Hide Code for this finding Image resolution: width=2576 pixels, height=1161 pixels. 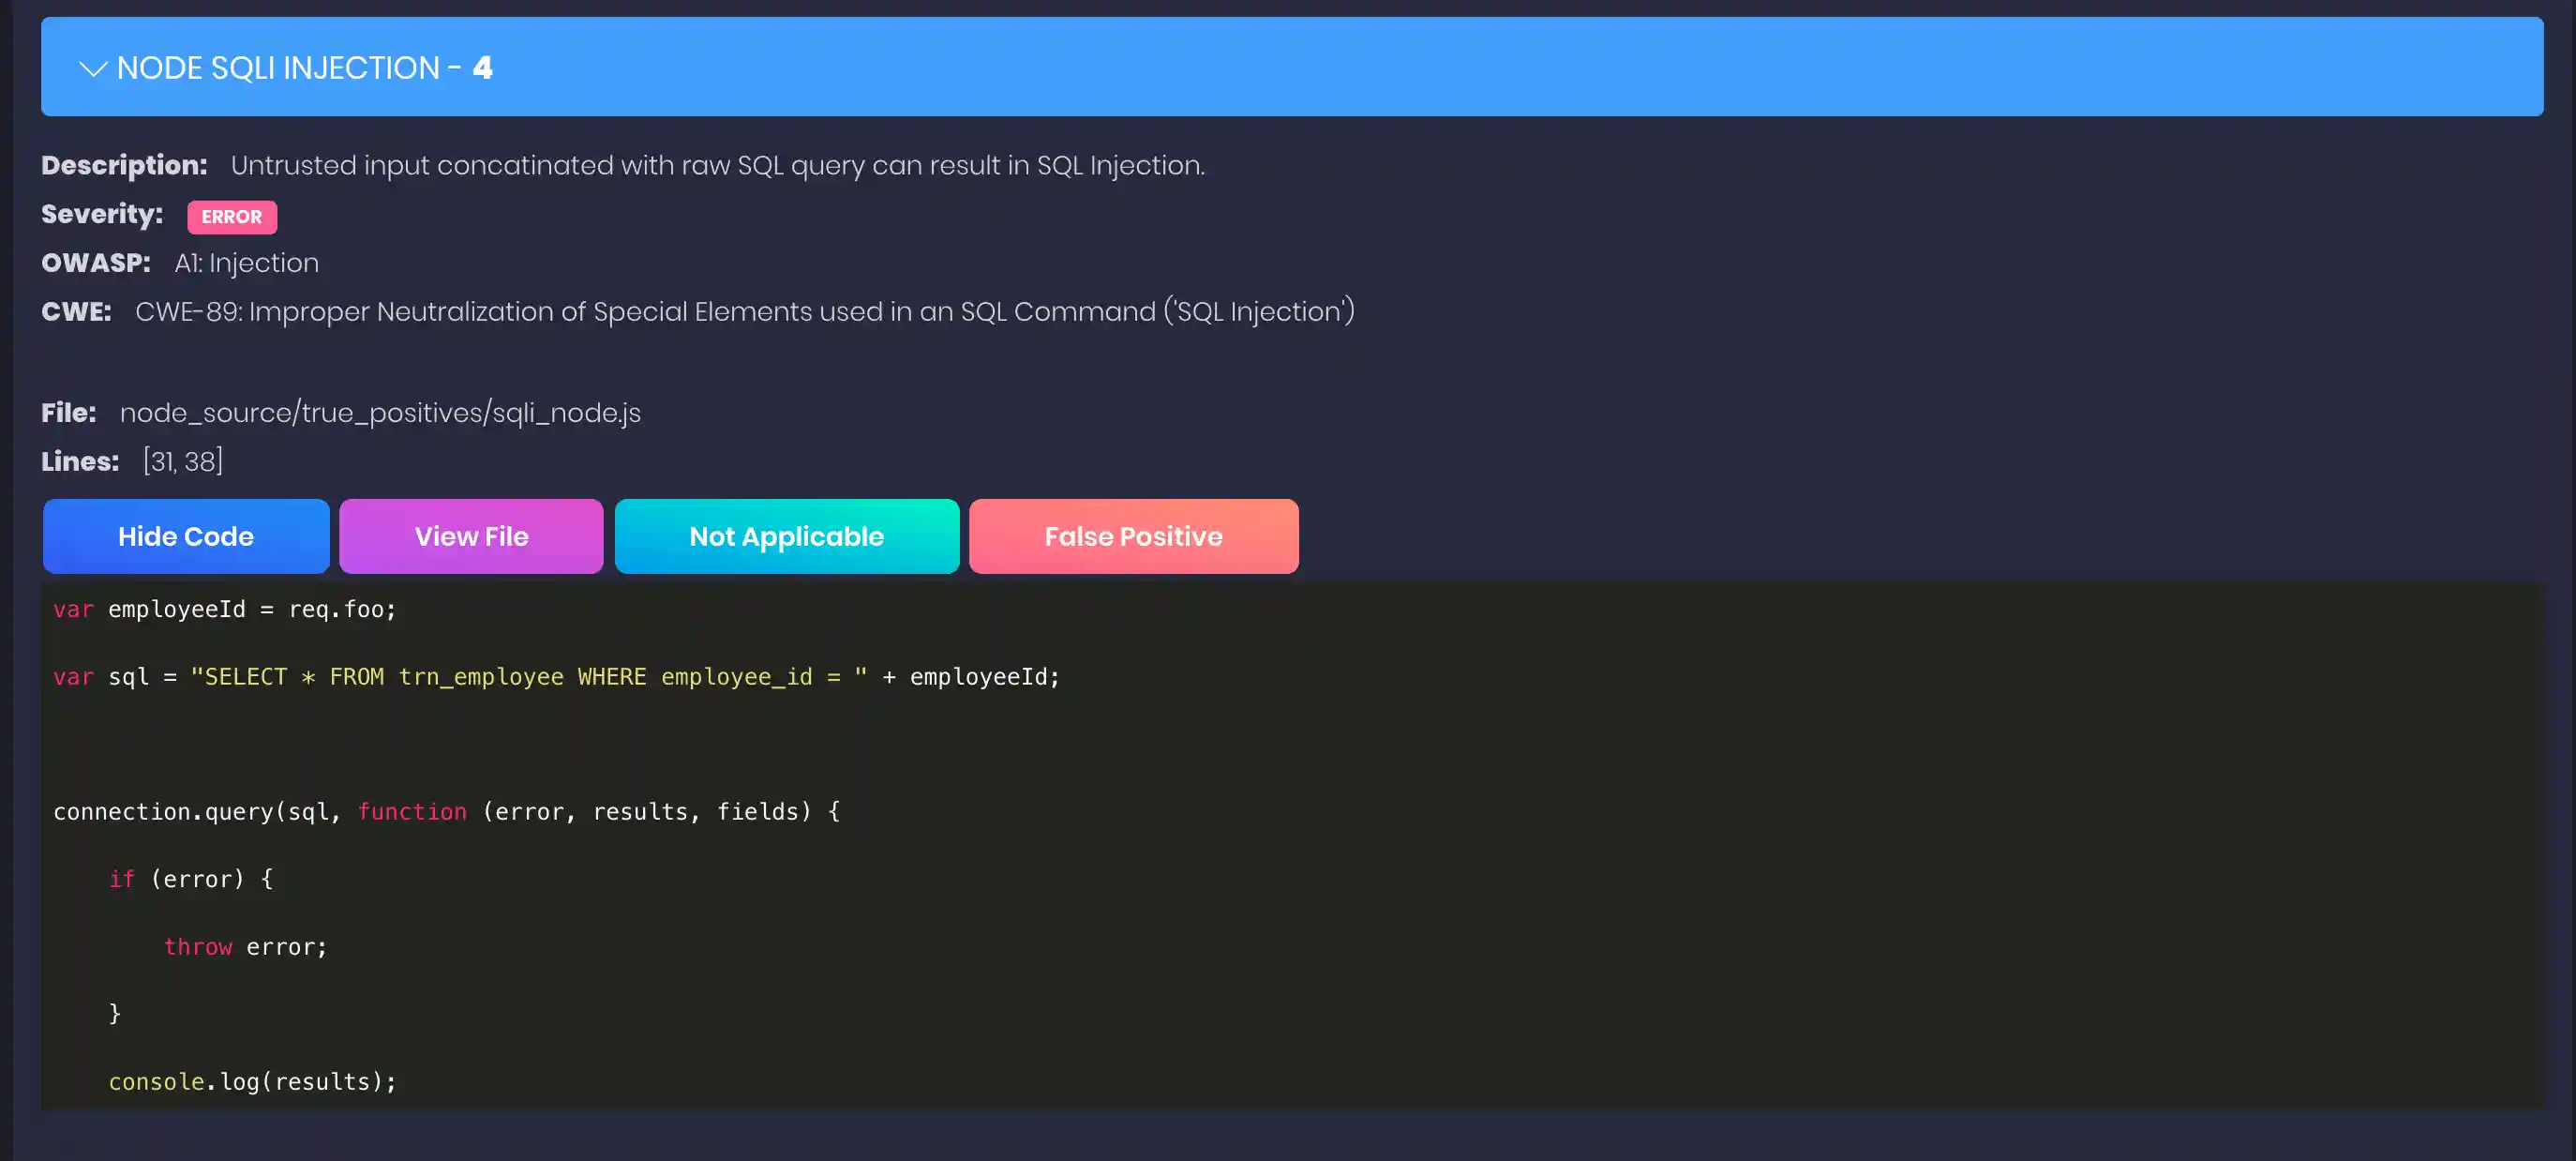tap(185, 536)
